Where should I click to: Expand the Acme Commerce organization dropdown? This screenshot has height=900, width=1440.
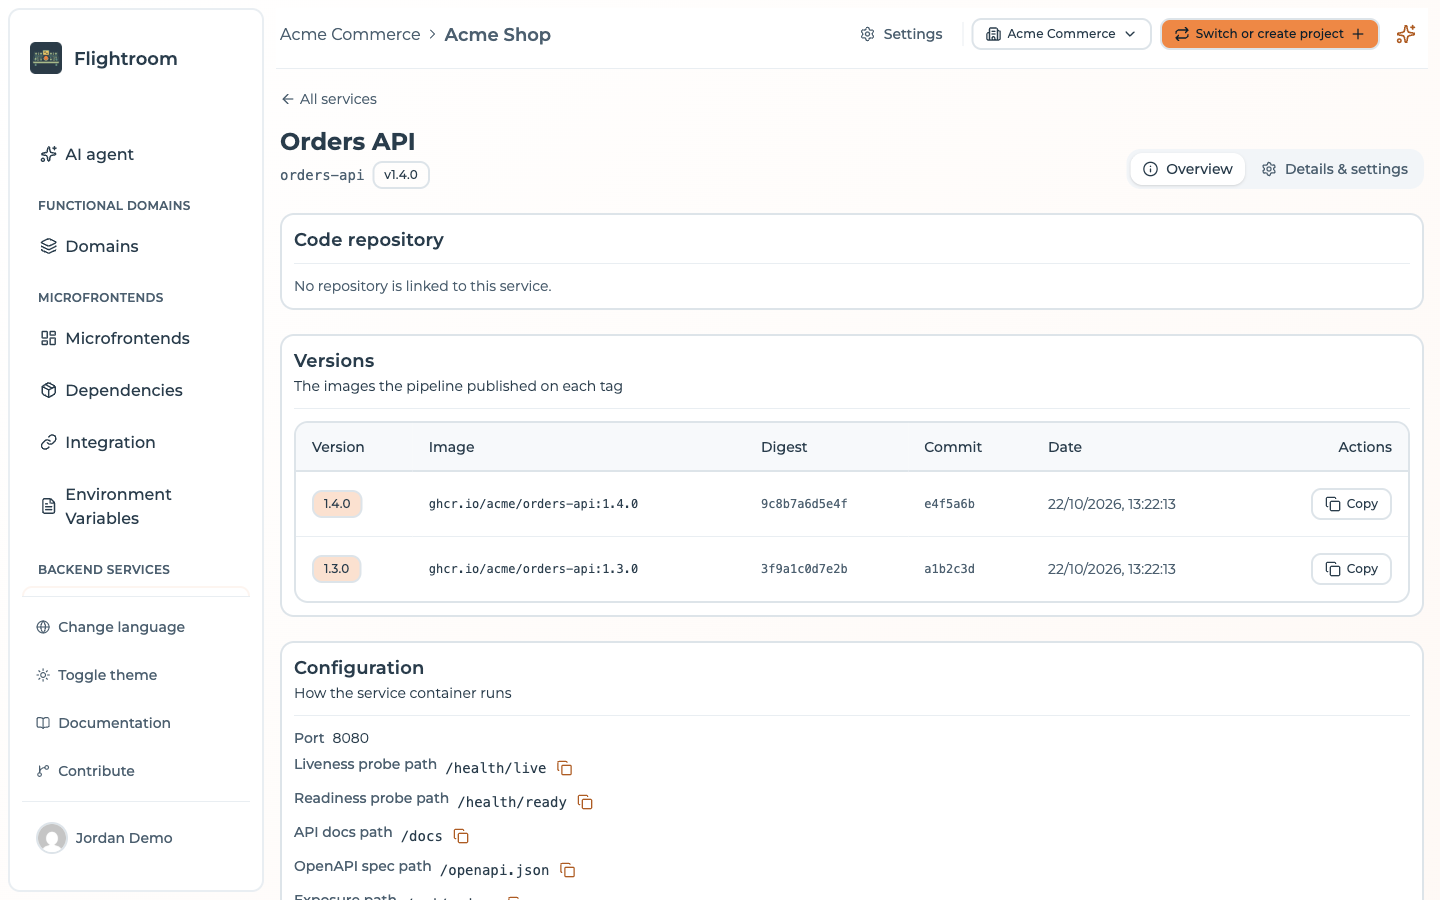pyautogui.click(x=1061, y=34)
